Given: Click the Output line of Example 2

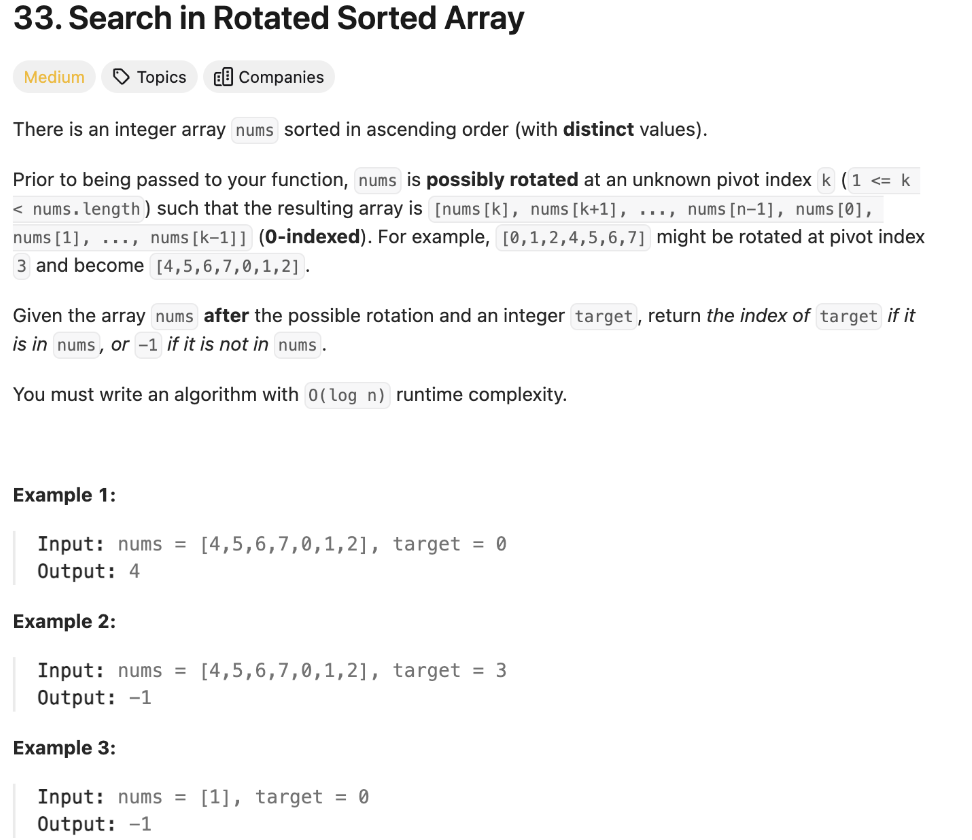Looking at the screenshot, I should (95, 697).
